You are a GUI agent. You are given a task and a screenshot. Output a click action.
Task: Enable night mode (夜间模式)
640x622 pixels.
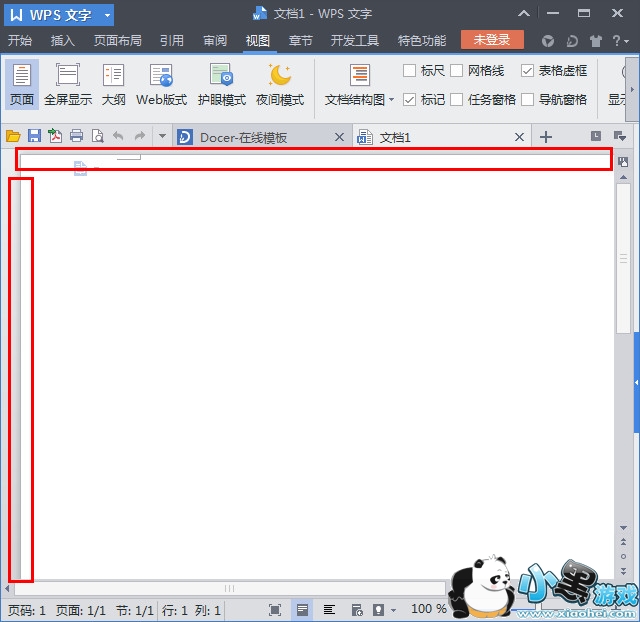click(279, 84)
